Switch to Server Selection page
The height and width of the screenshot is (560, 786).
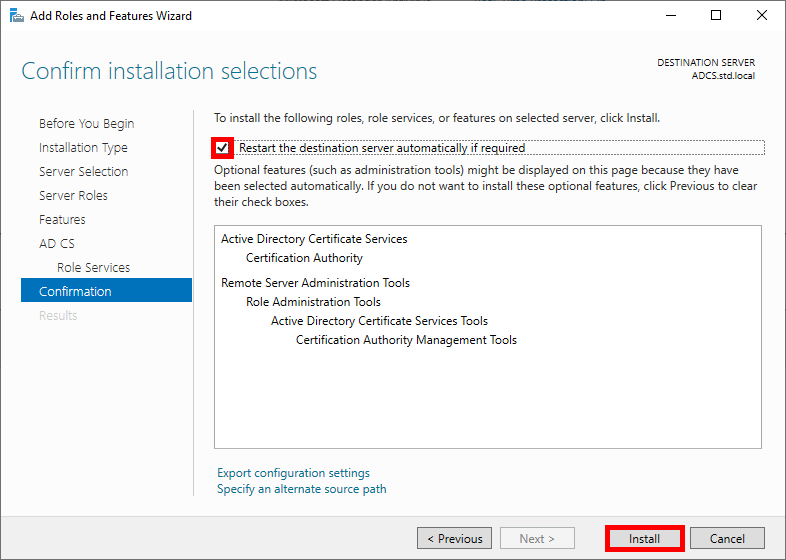pyautogui.click(x=83, y=172)
